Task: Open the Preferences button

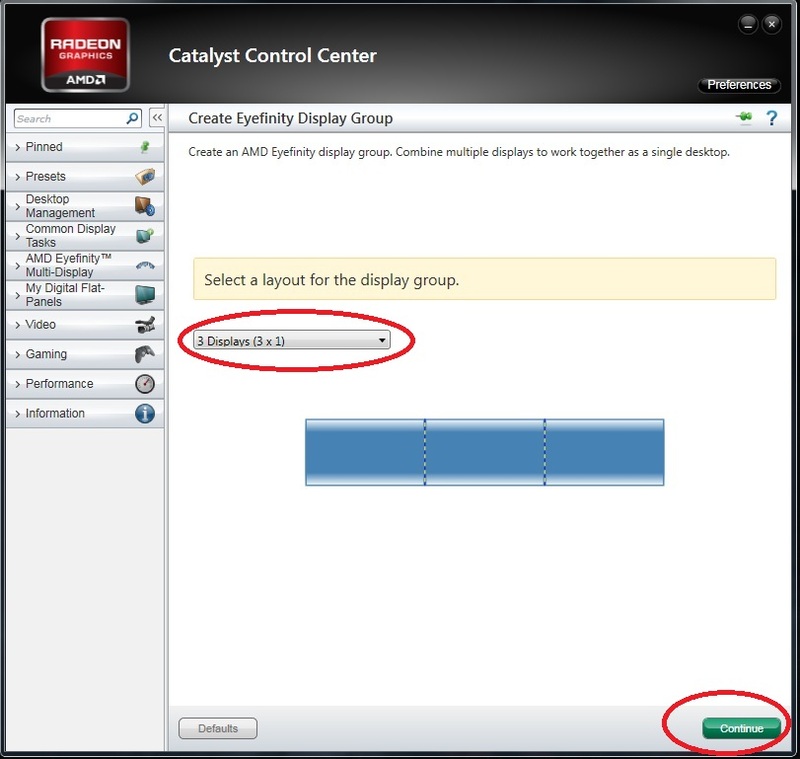Action: coord(739,85)
